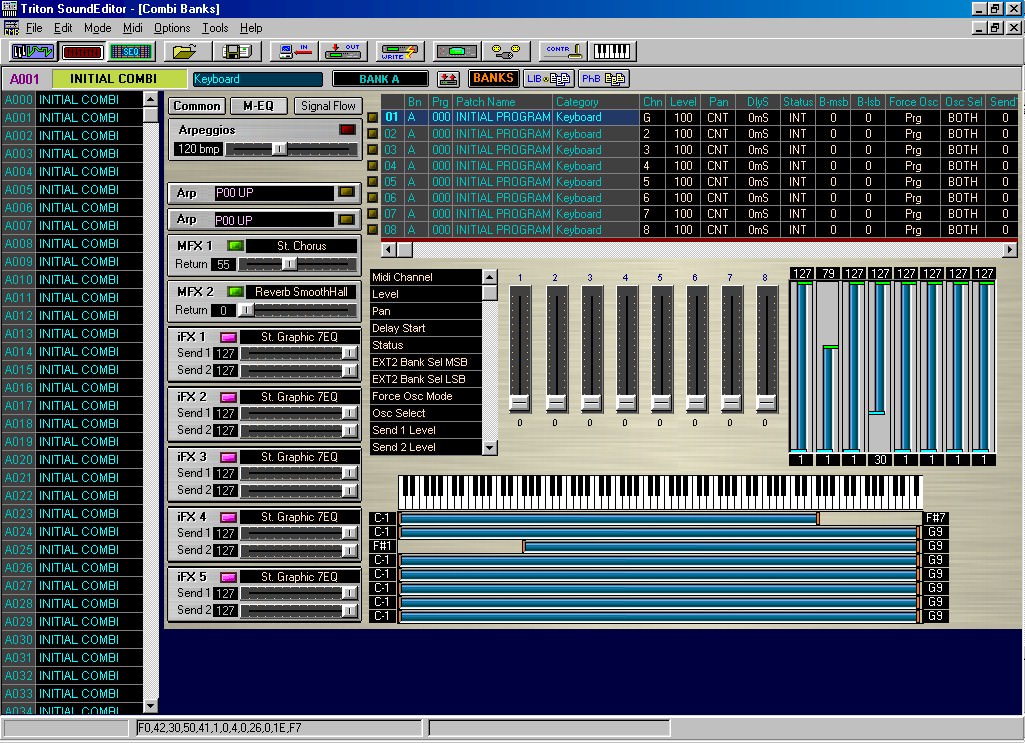1025x743 pixels.
Task: Click the WRITE toolbar icon
Action: [399, 51]
